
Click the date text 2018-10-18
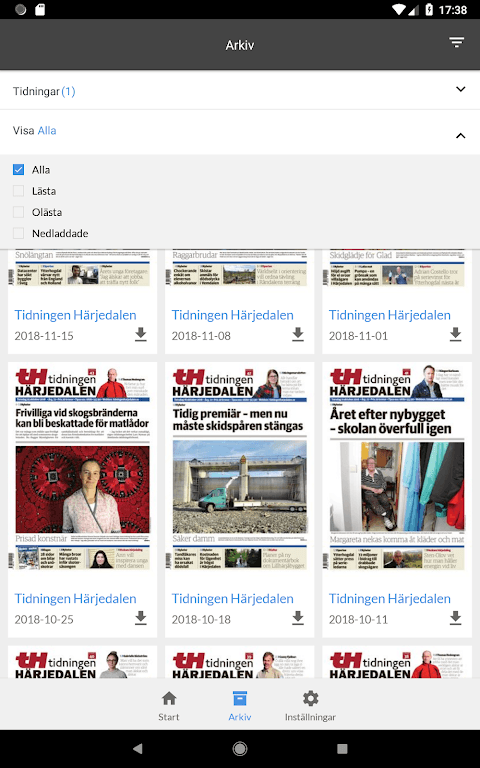click(x=201, y=620)
